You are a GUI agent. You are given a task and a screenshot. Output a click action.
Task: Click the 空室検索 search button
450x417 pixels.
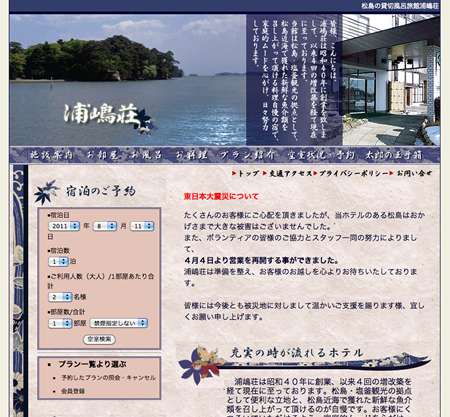99,339
